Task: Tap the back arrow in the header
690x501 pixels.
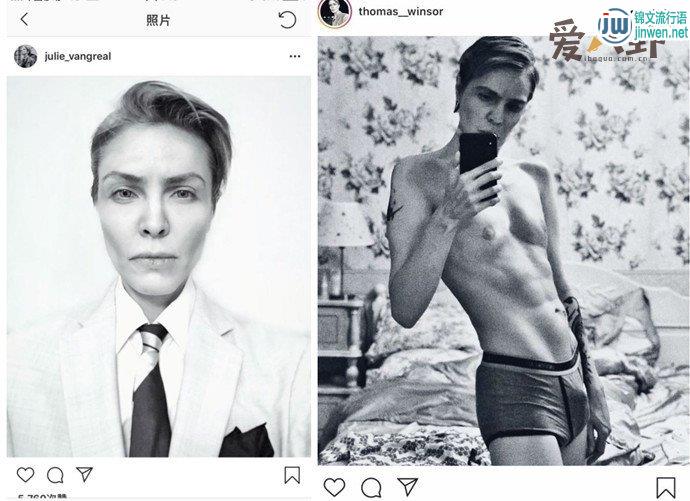Action: 24,19
